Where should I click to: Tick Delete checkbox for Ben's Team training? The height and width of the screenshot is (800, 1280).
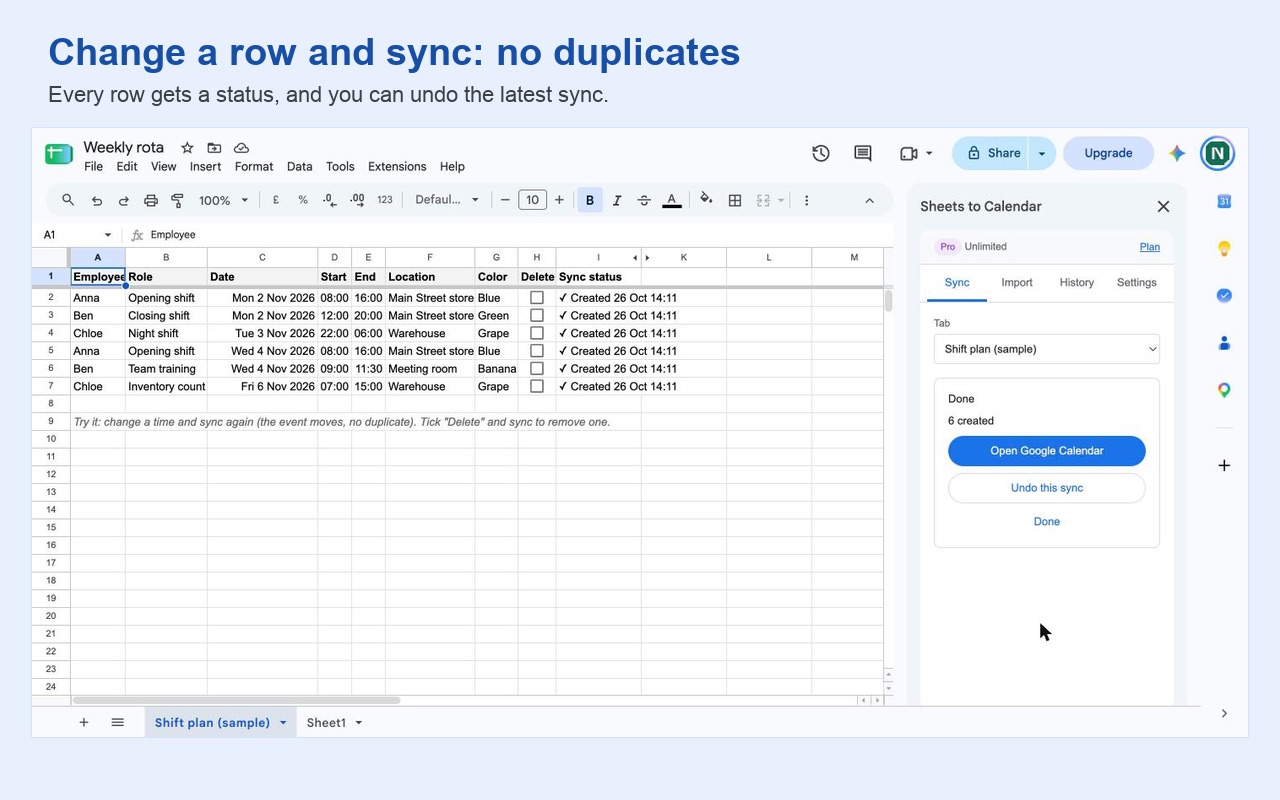[537, 369]
